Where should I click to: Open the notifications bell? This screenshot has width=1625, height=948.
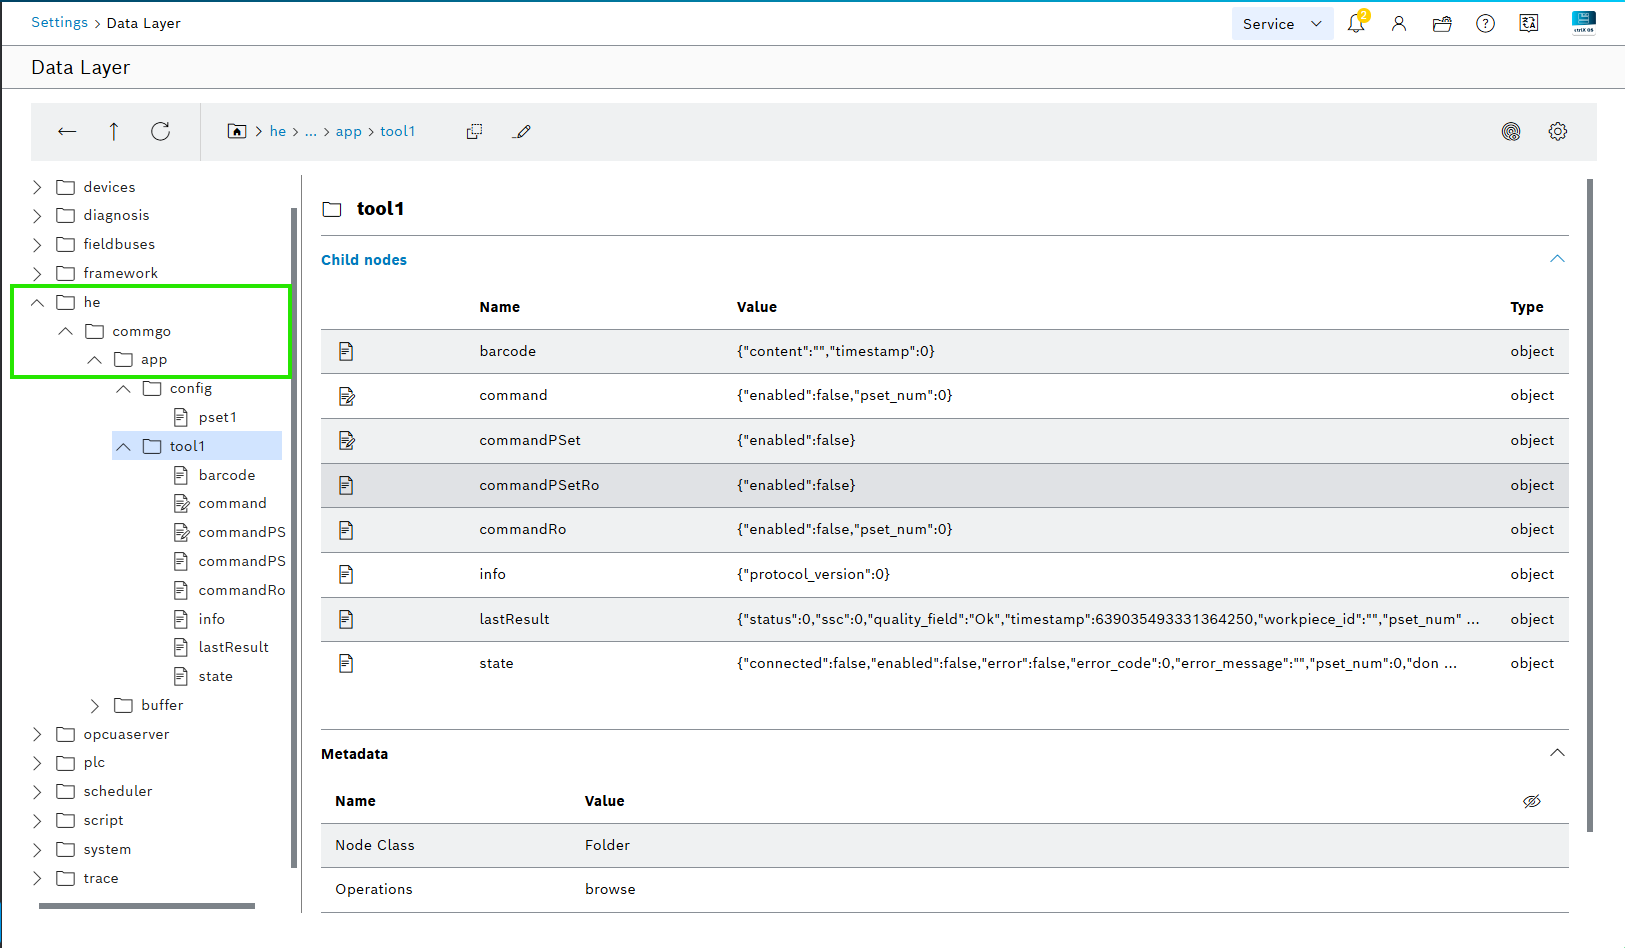point(1356,23)
